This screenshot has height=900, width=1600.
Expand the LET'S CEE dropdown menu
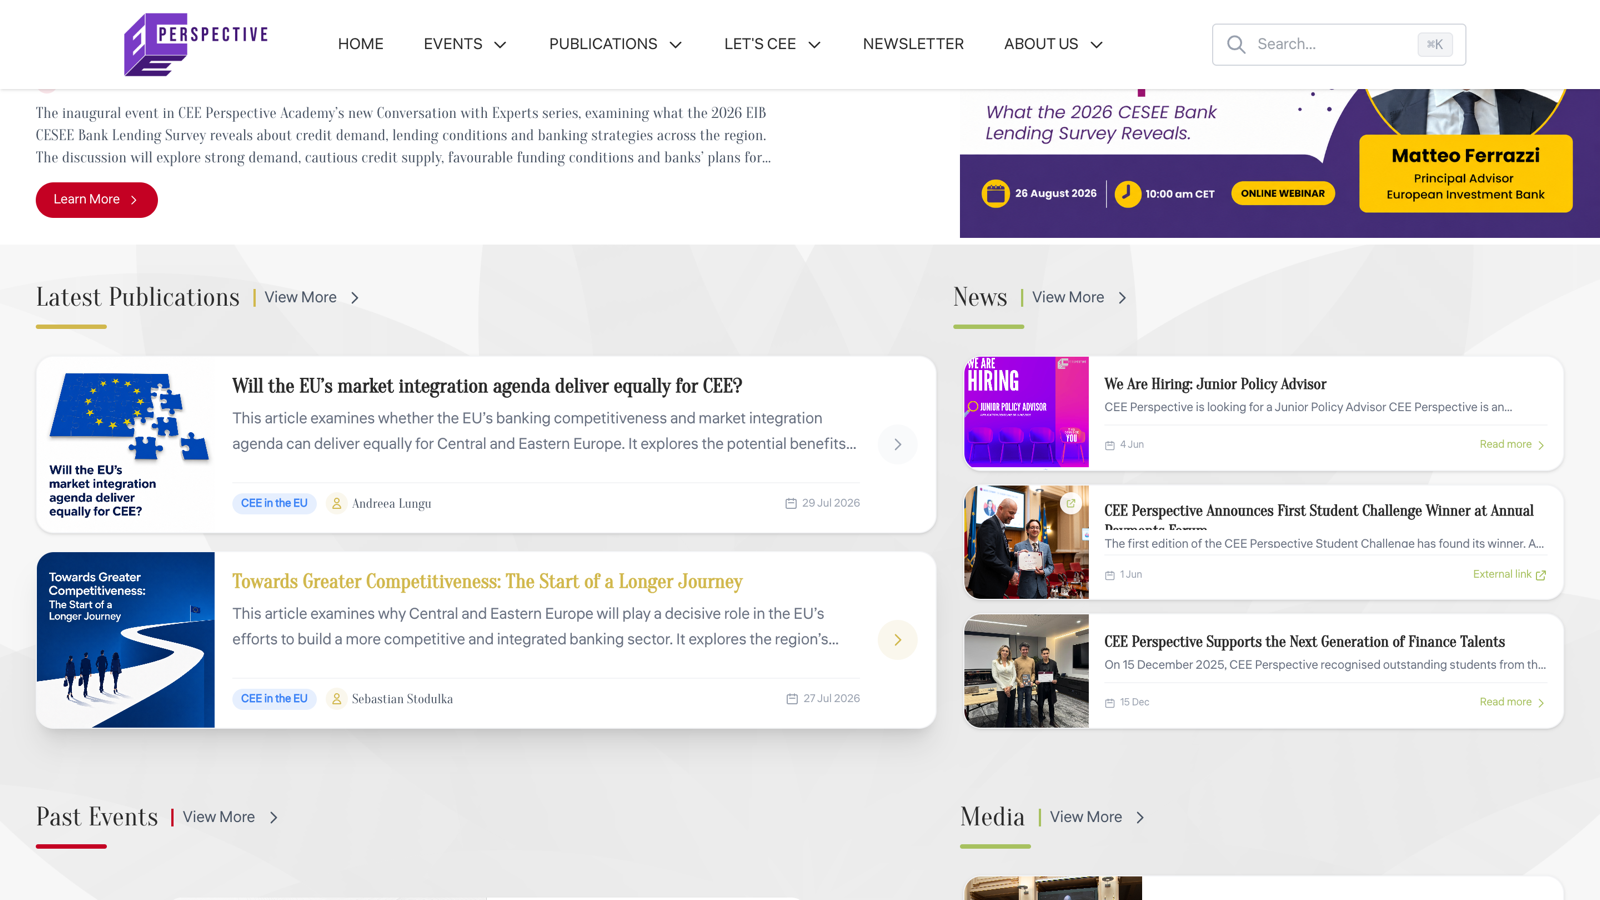(x=773, y=44)
